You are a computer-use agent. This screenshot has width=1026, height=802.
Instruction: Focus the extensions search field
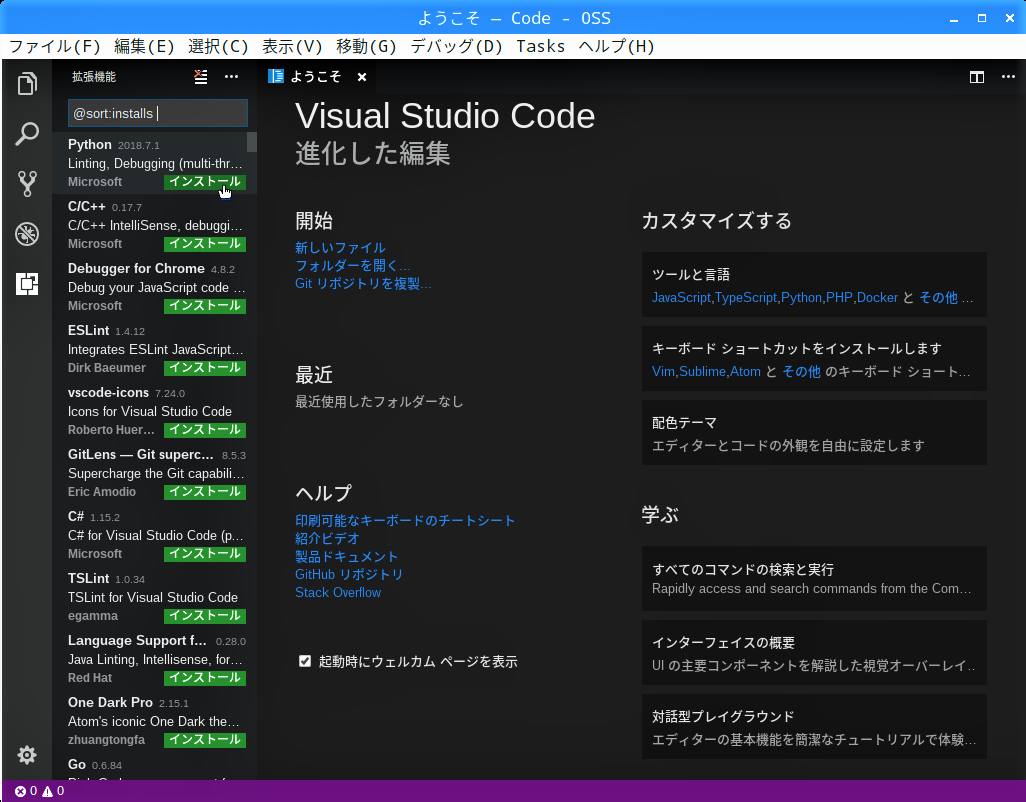click(x=158, y=113)
